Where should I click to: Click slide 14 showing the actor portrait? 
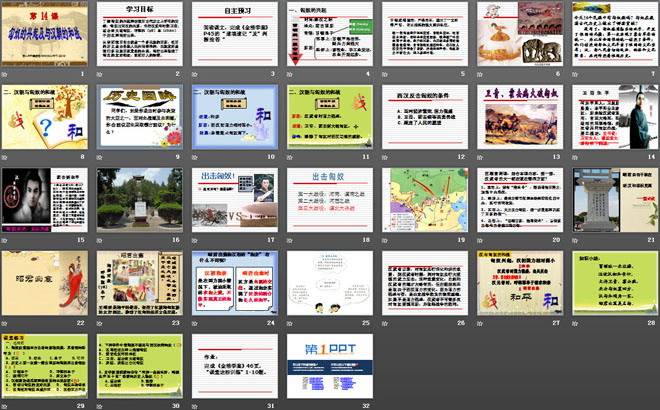click(614, 116)
